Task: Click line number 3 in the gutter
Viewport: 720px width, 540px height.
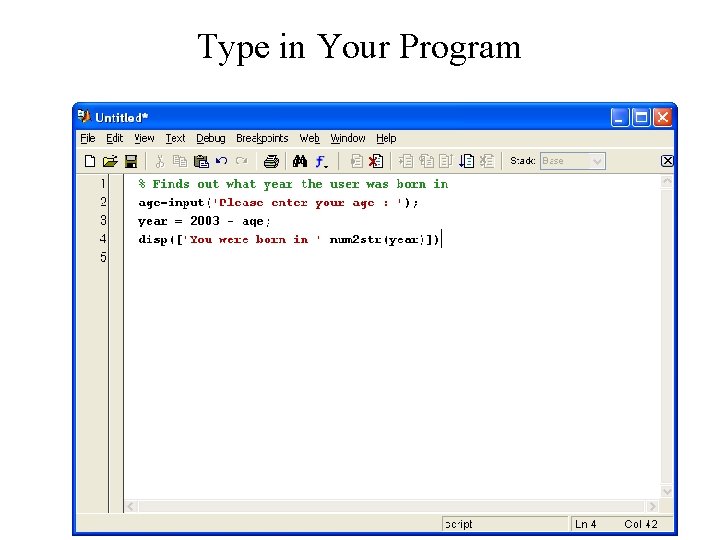Action: click(x=103, y=220)
